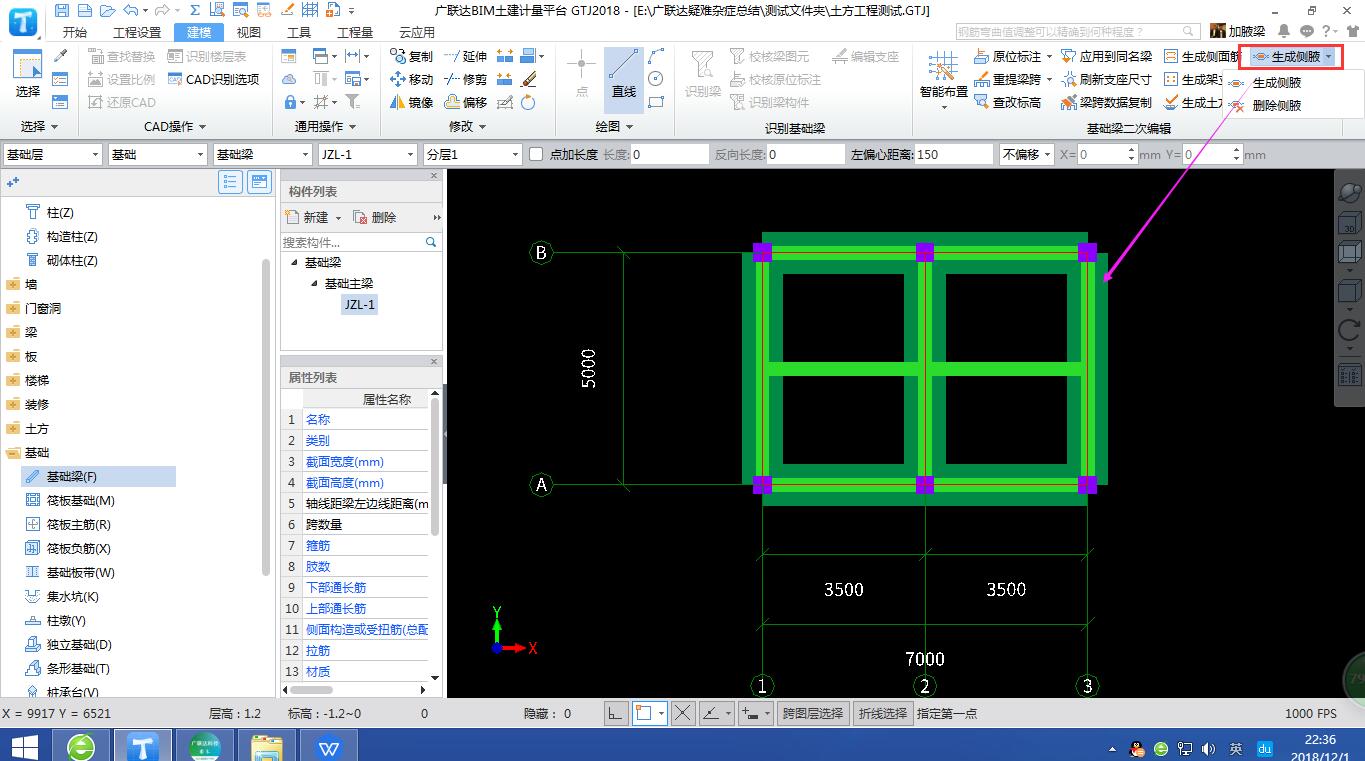The image size is (1365, 761).
Task: Select the large 选择 tool
Action: pyautogui.click(x=28, y=76)
